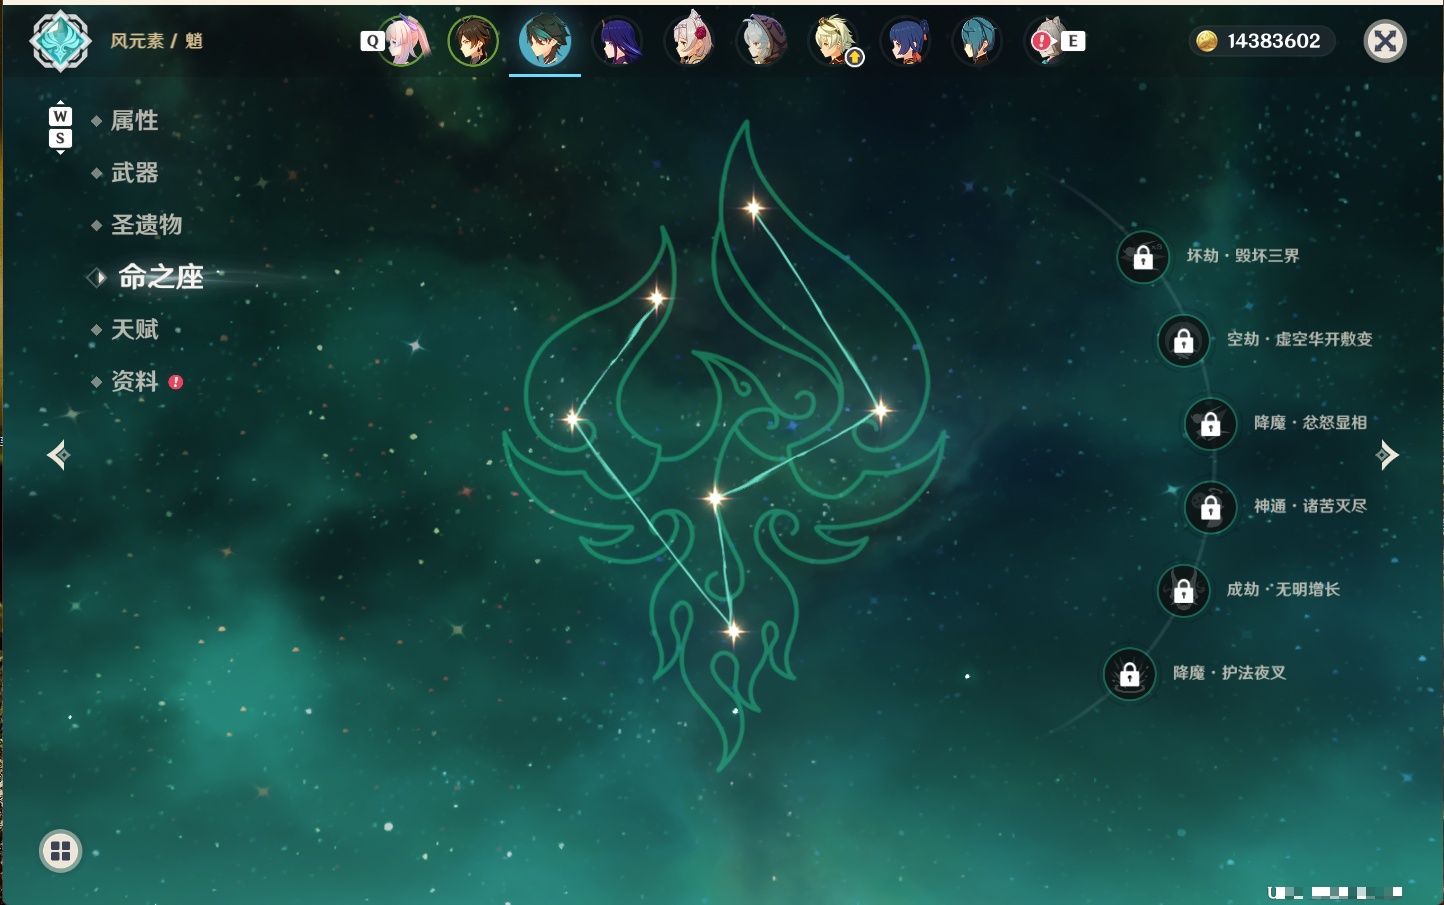The width and height of the screenshot is (1444, 905).
Task: Switch to the 天赋 talents tab
Action: (x=134, y=329)
